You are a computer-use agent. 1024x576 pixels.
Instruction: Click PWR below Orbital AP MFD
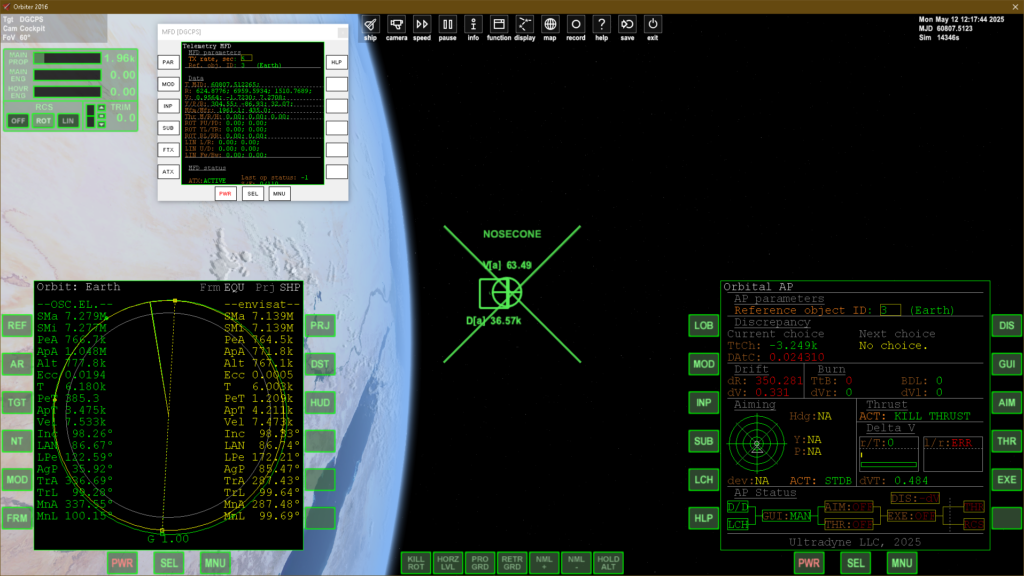point(808,563)
